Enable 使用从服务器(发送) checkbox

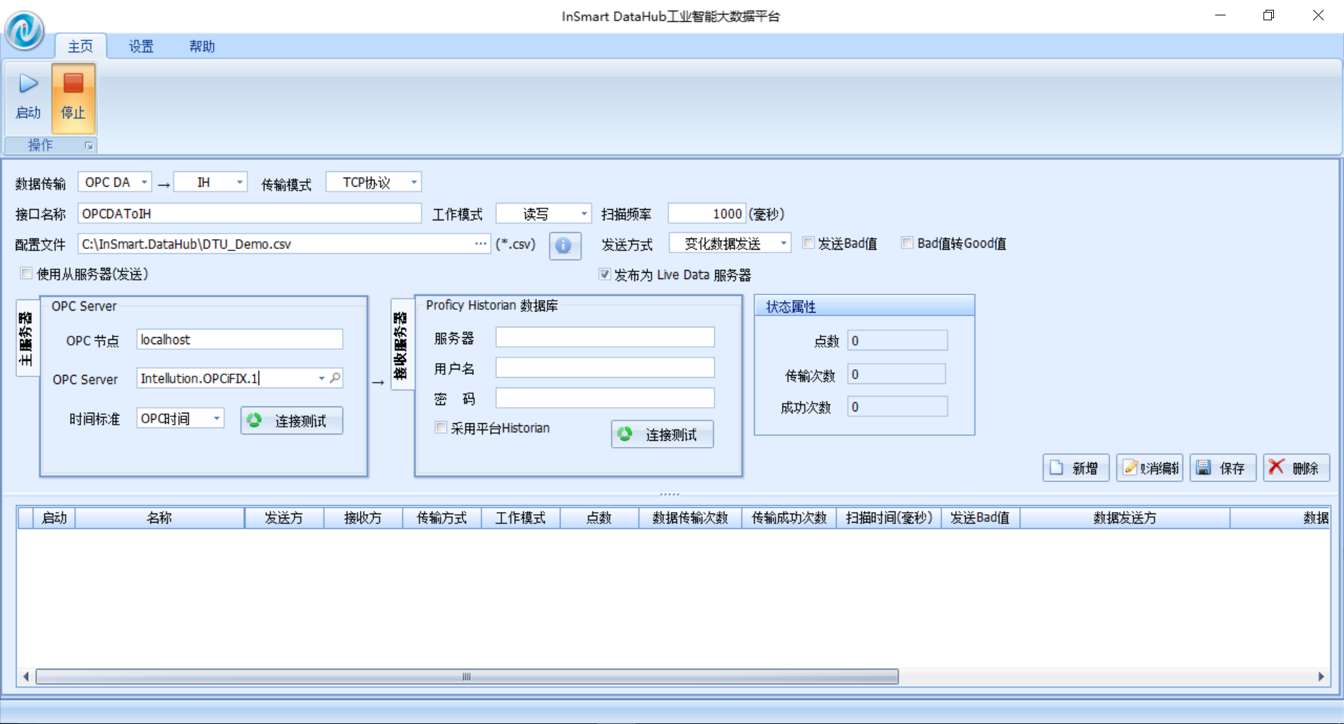pos(26,273)
